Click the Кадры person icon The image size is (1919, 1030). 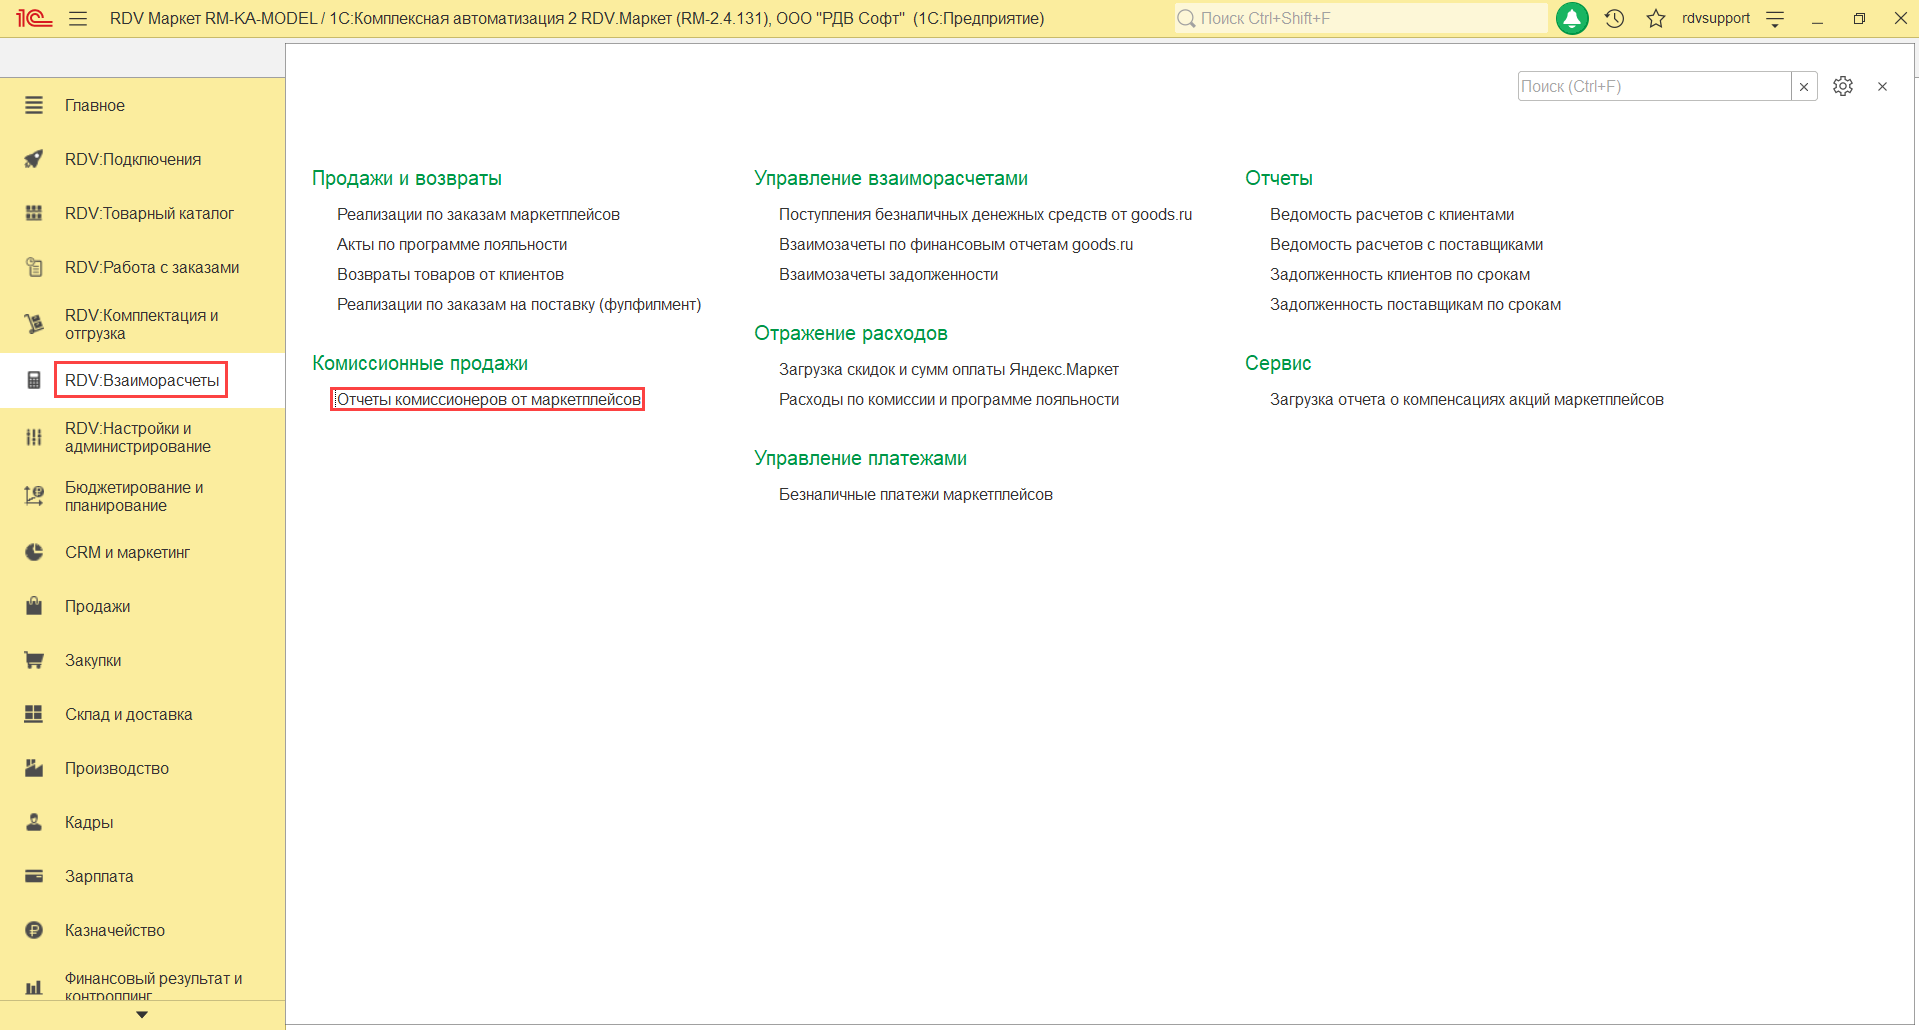coord(34,822)
